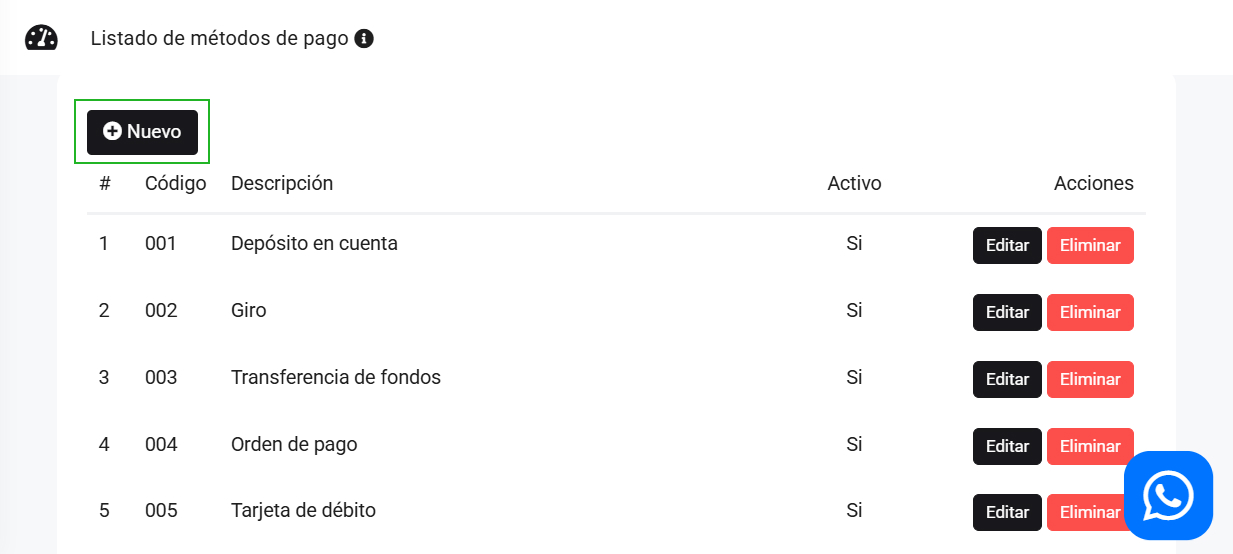Click the Listado de métodos de pago title
Image resolution: width=1233 pixels, height=554 pixels.
click(219, 39)
